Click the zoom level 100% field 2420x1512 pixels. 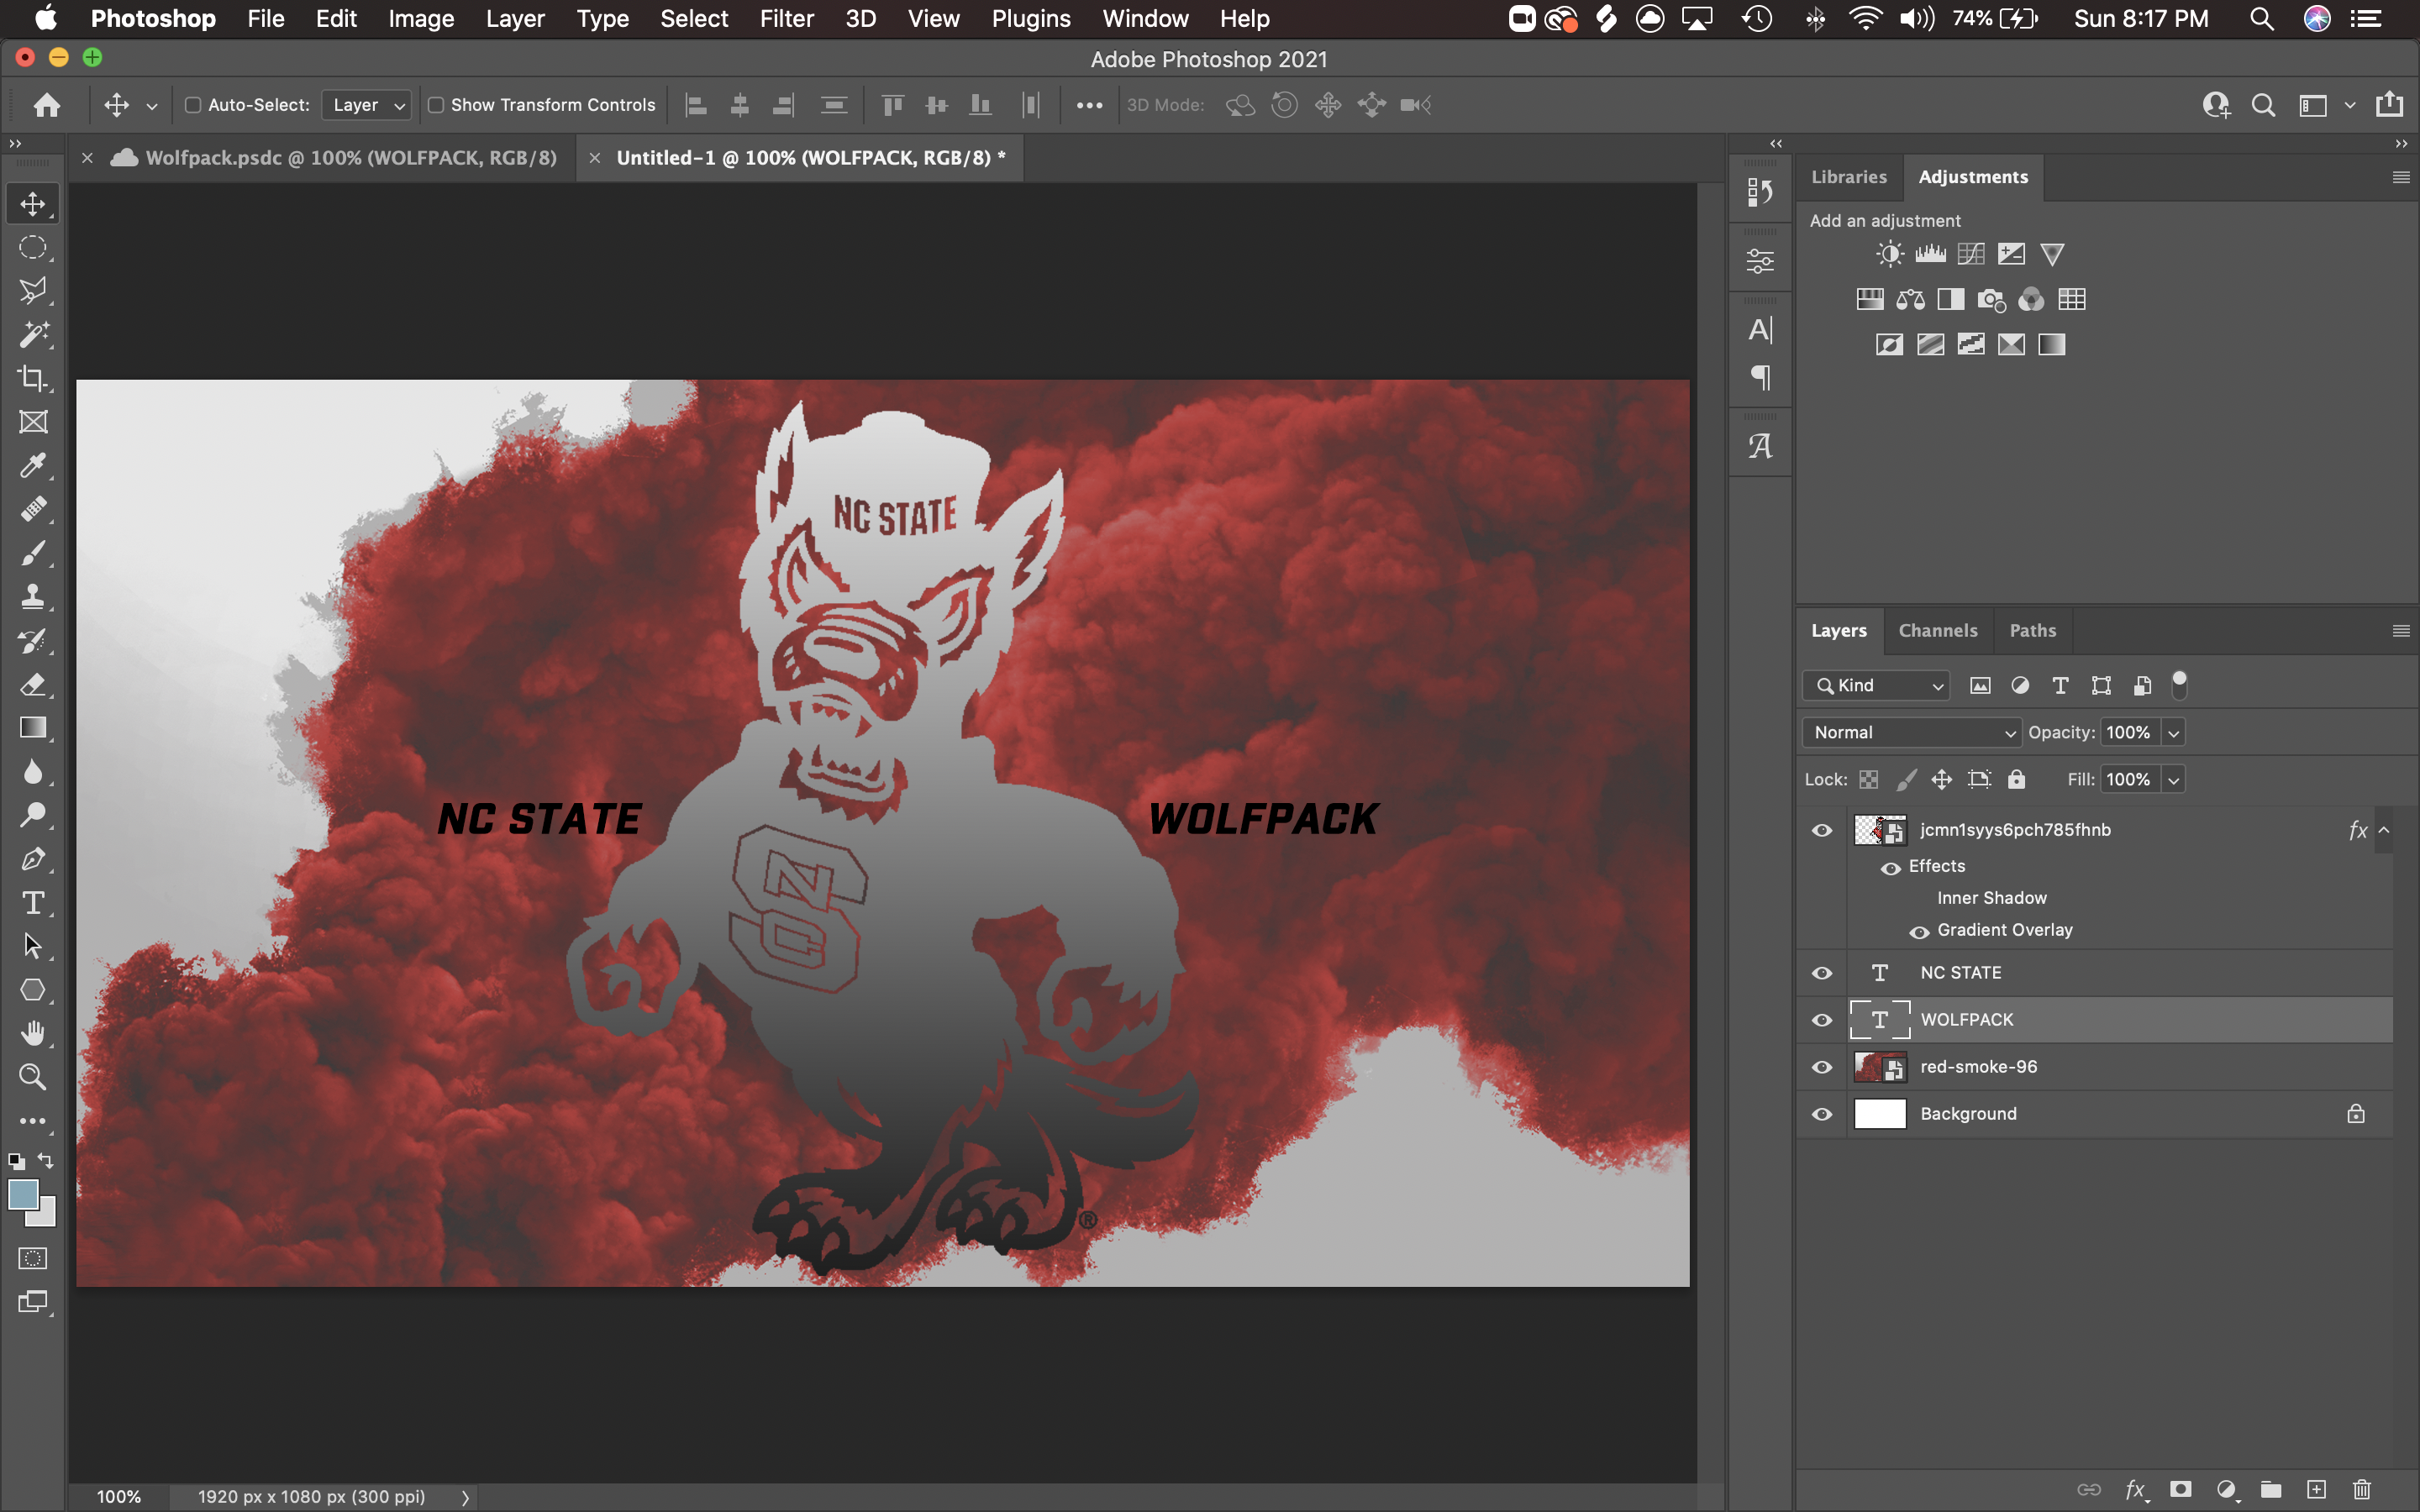[118, 1497]
